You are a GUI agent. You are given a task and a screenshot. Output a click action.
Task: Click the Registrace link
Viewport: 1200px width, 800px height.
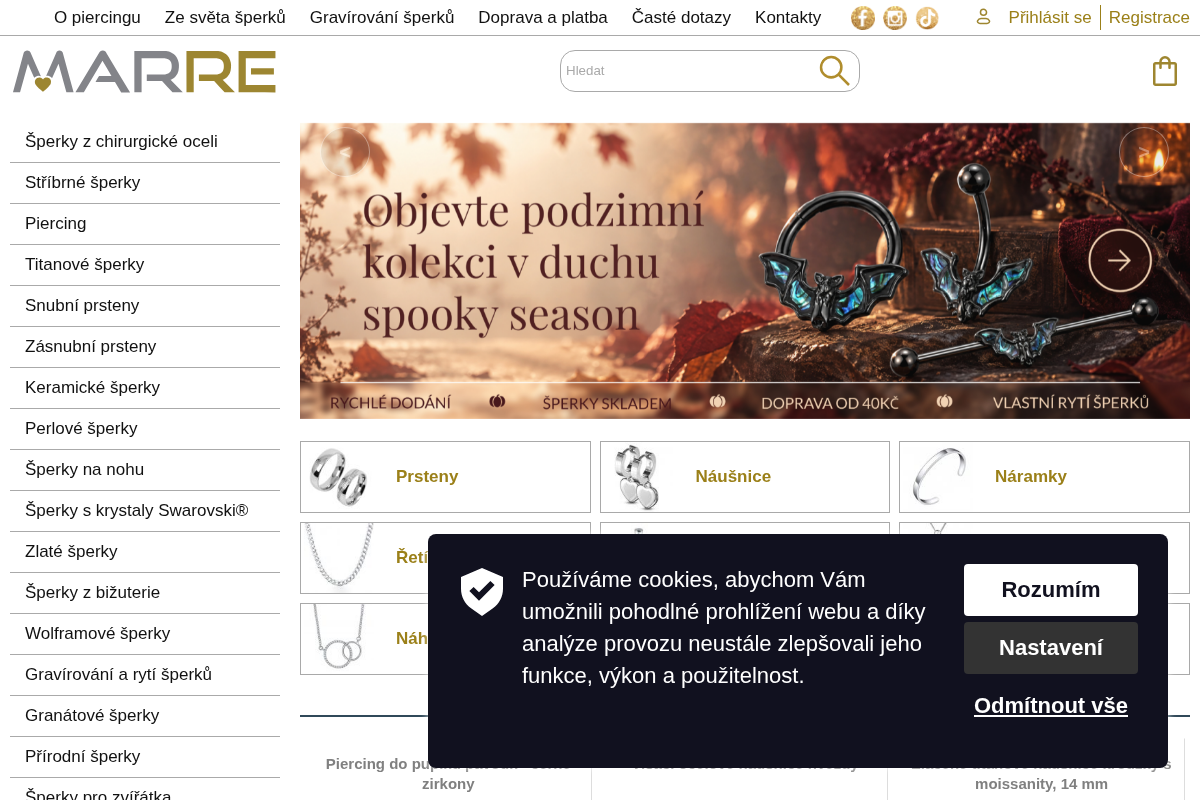point(1149,17)
